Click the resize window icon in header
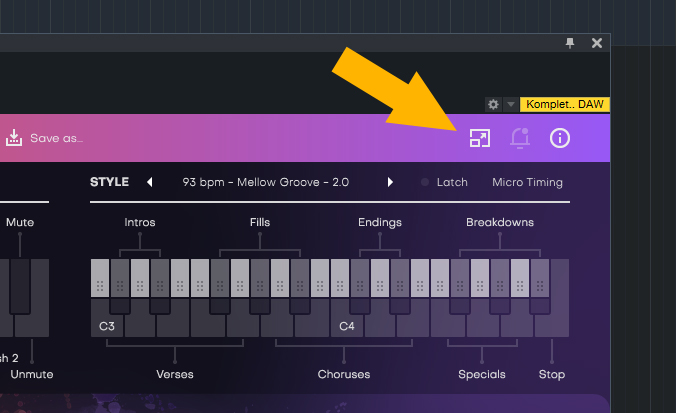 tap(480, 138)
